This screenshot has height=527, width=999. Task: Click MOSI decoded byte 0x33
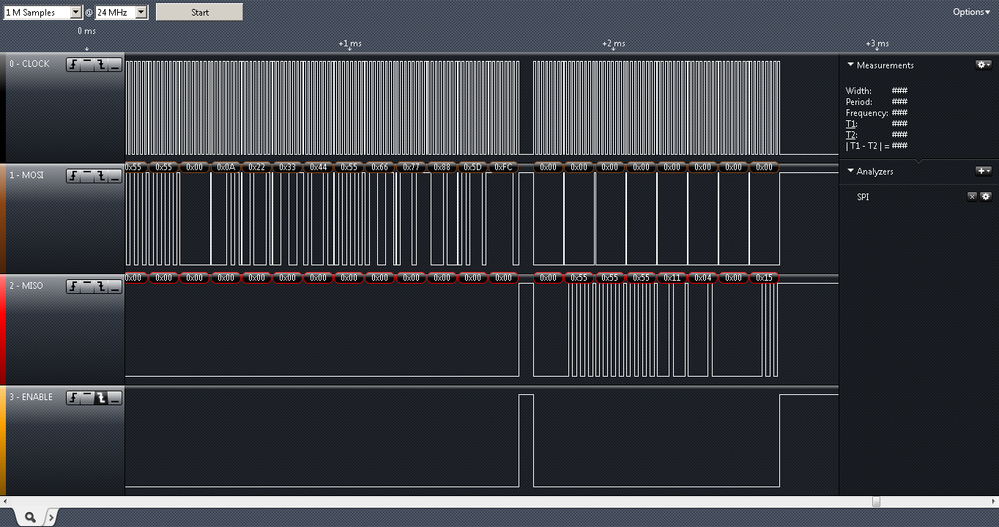[287, 167]
